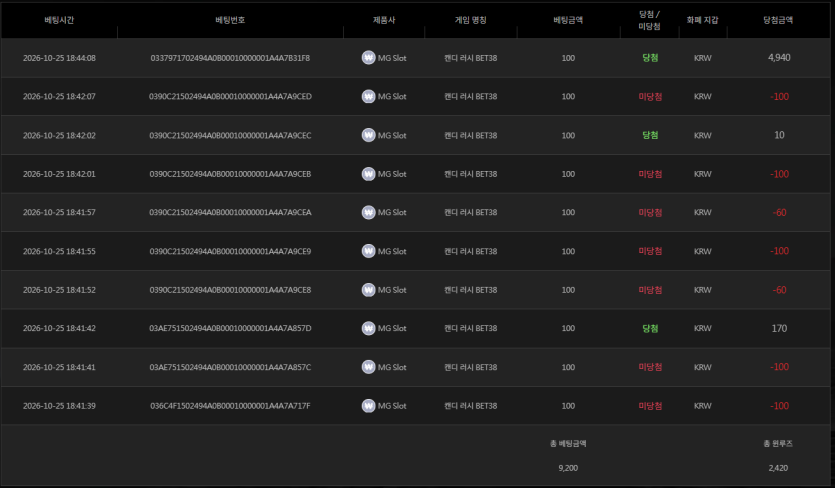This screenshot has height=488, width=835.
Task: Click the MG Slot icon in the 18:42:01 row
Action: (x=369, y=174)
